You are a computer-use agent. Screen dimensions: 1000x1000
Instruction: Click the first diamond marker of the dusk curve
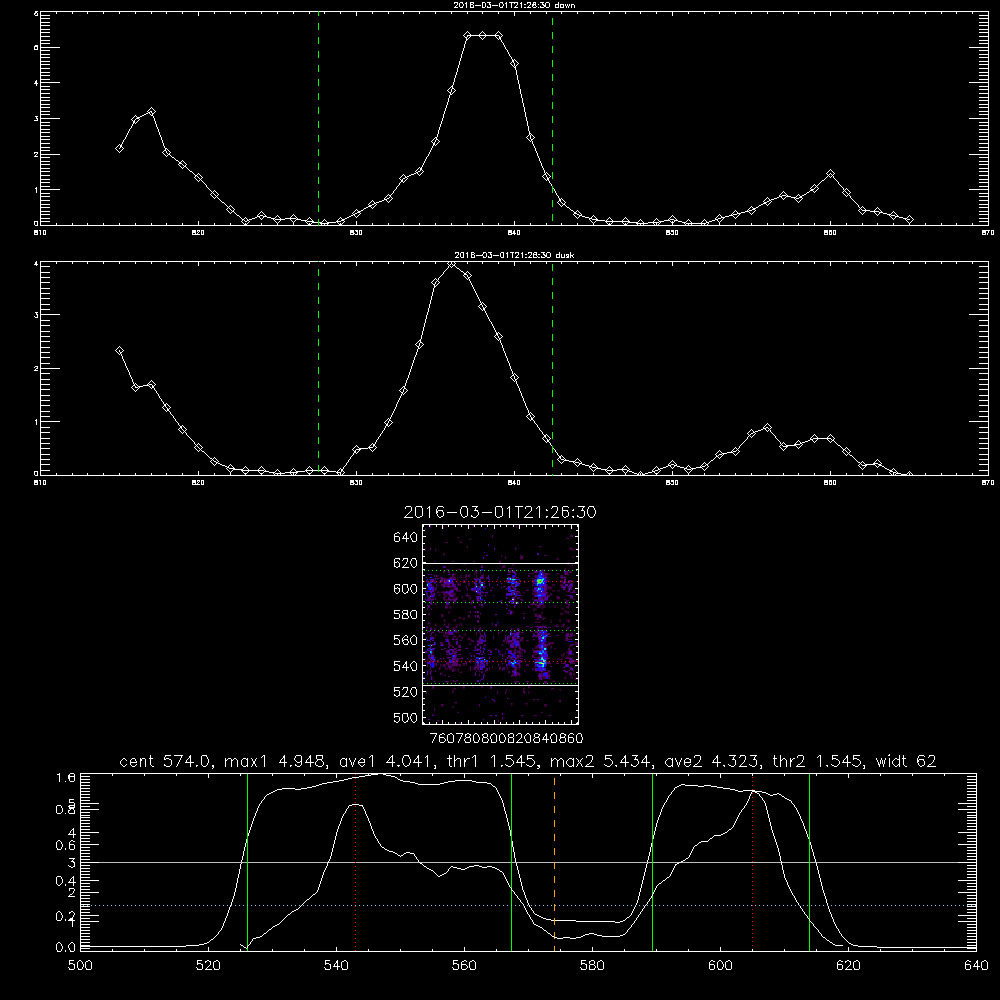pos(119,351)
